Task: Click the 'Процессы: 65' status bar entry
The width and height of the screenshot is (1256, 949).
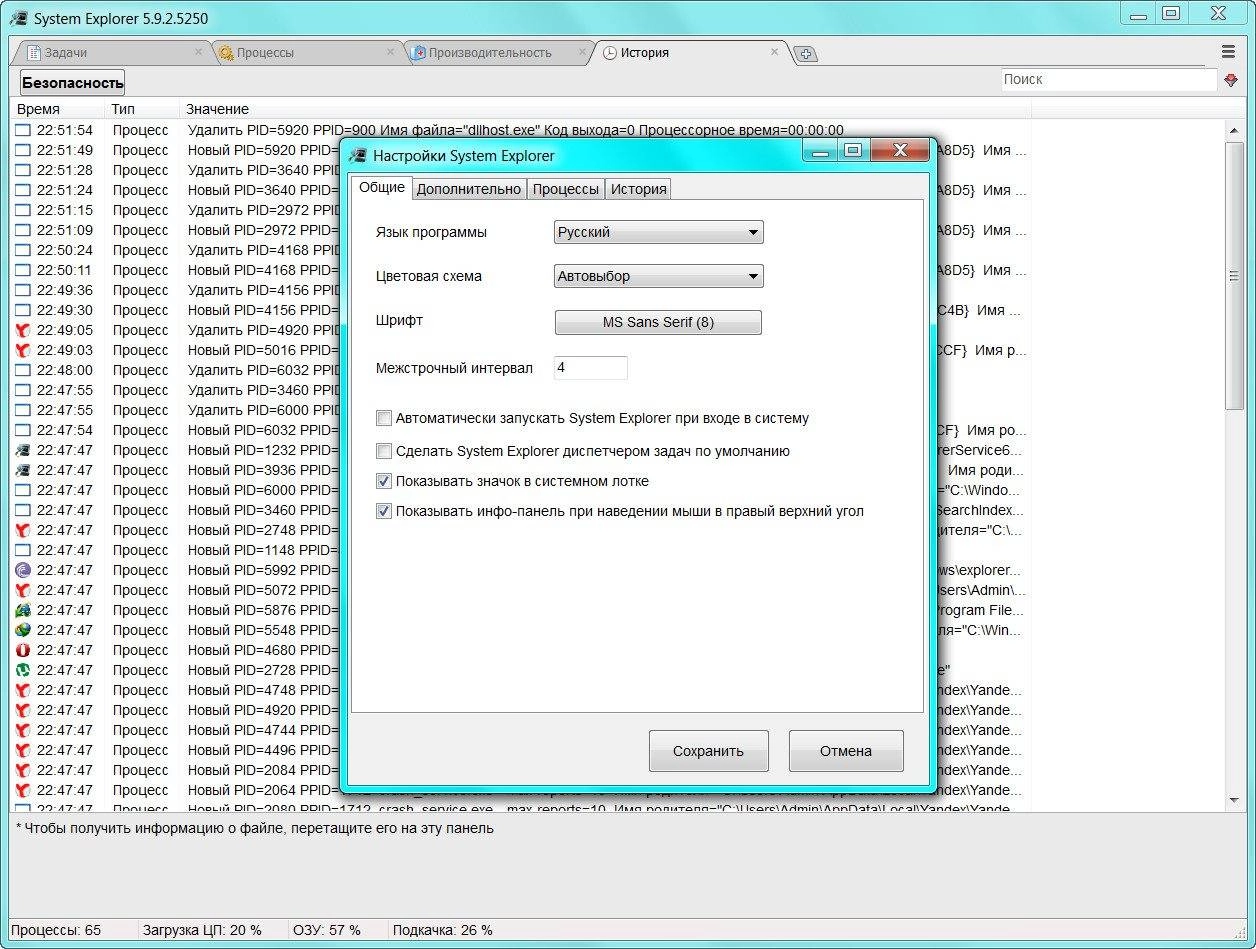Action: tap(56, 930)
